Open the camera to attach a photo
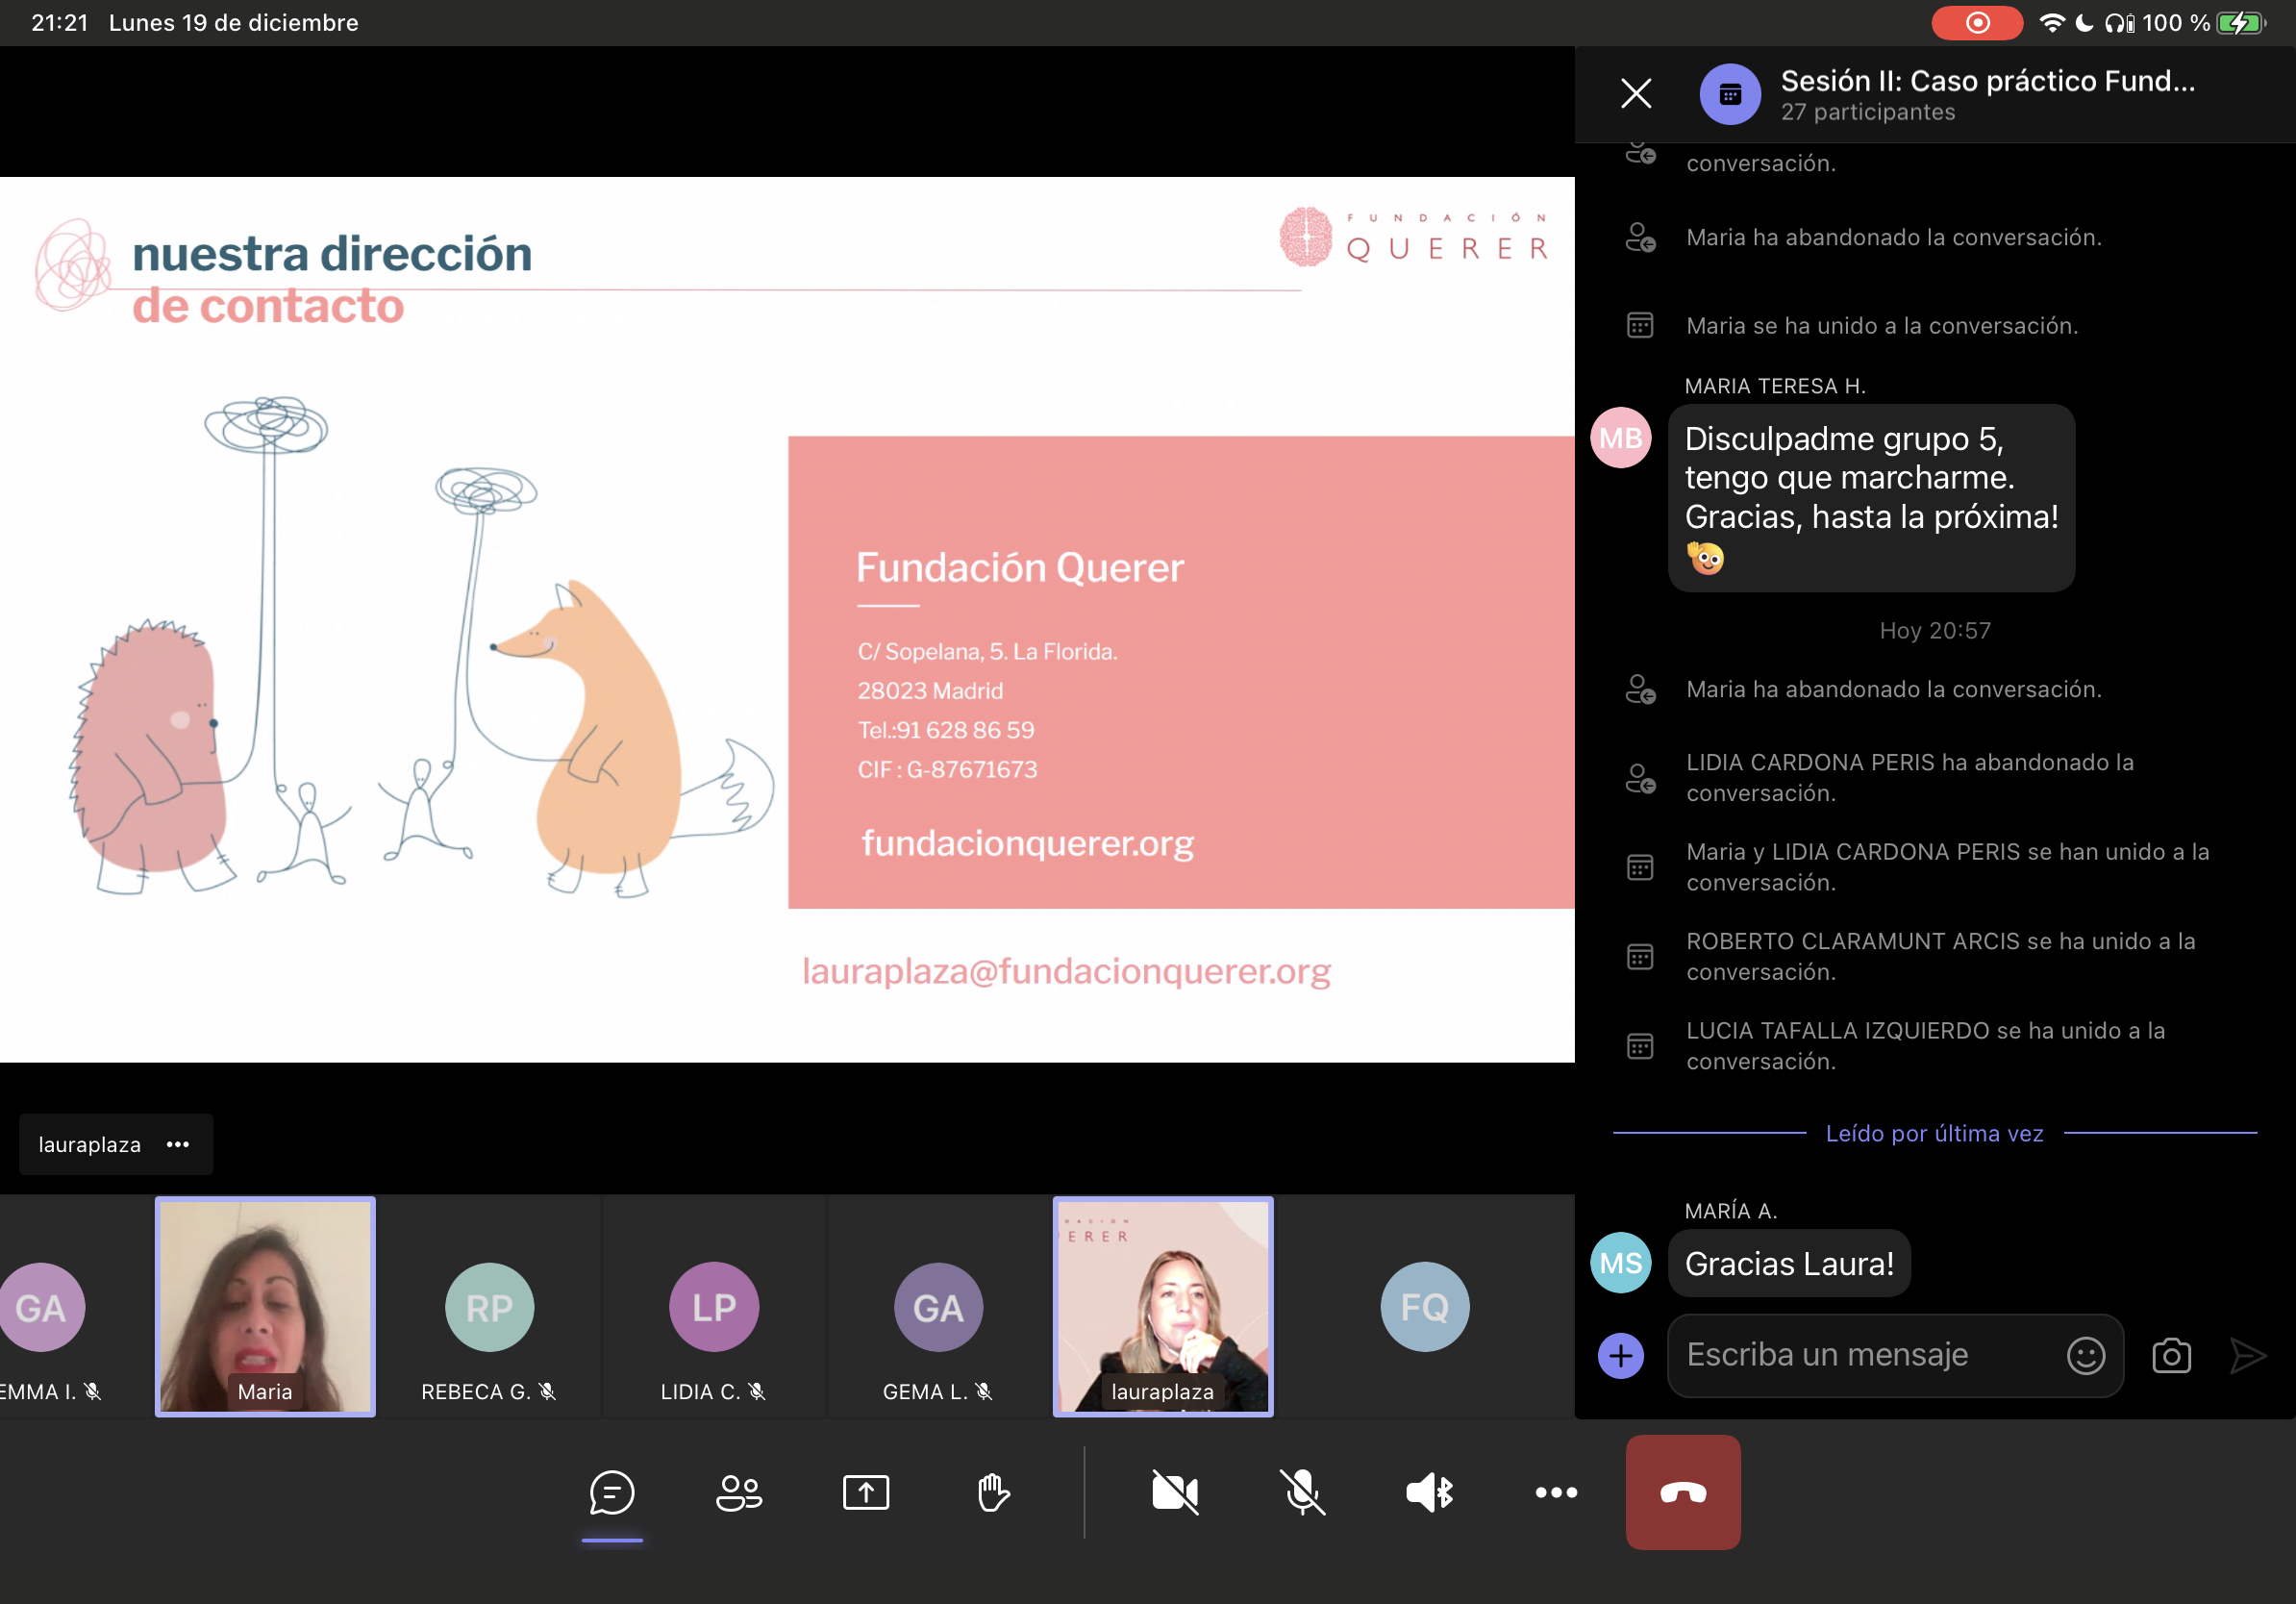This screenshot has width=2296, height=1604. click(x=2171, y=1356)
